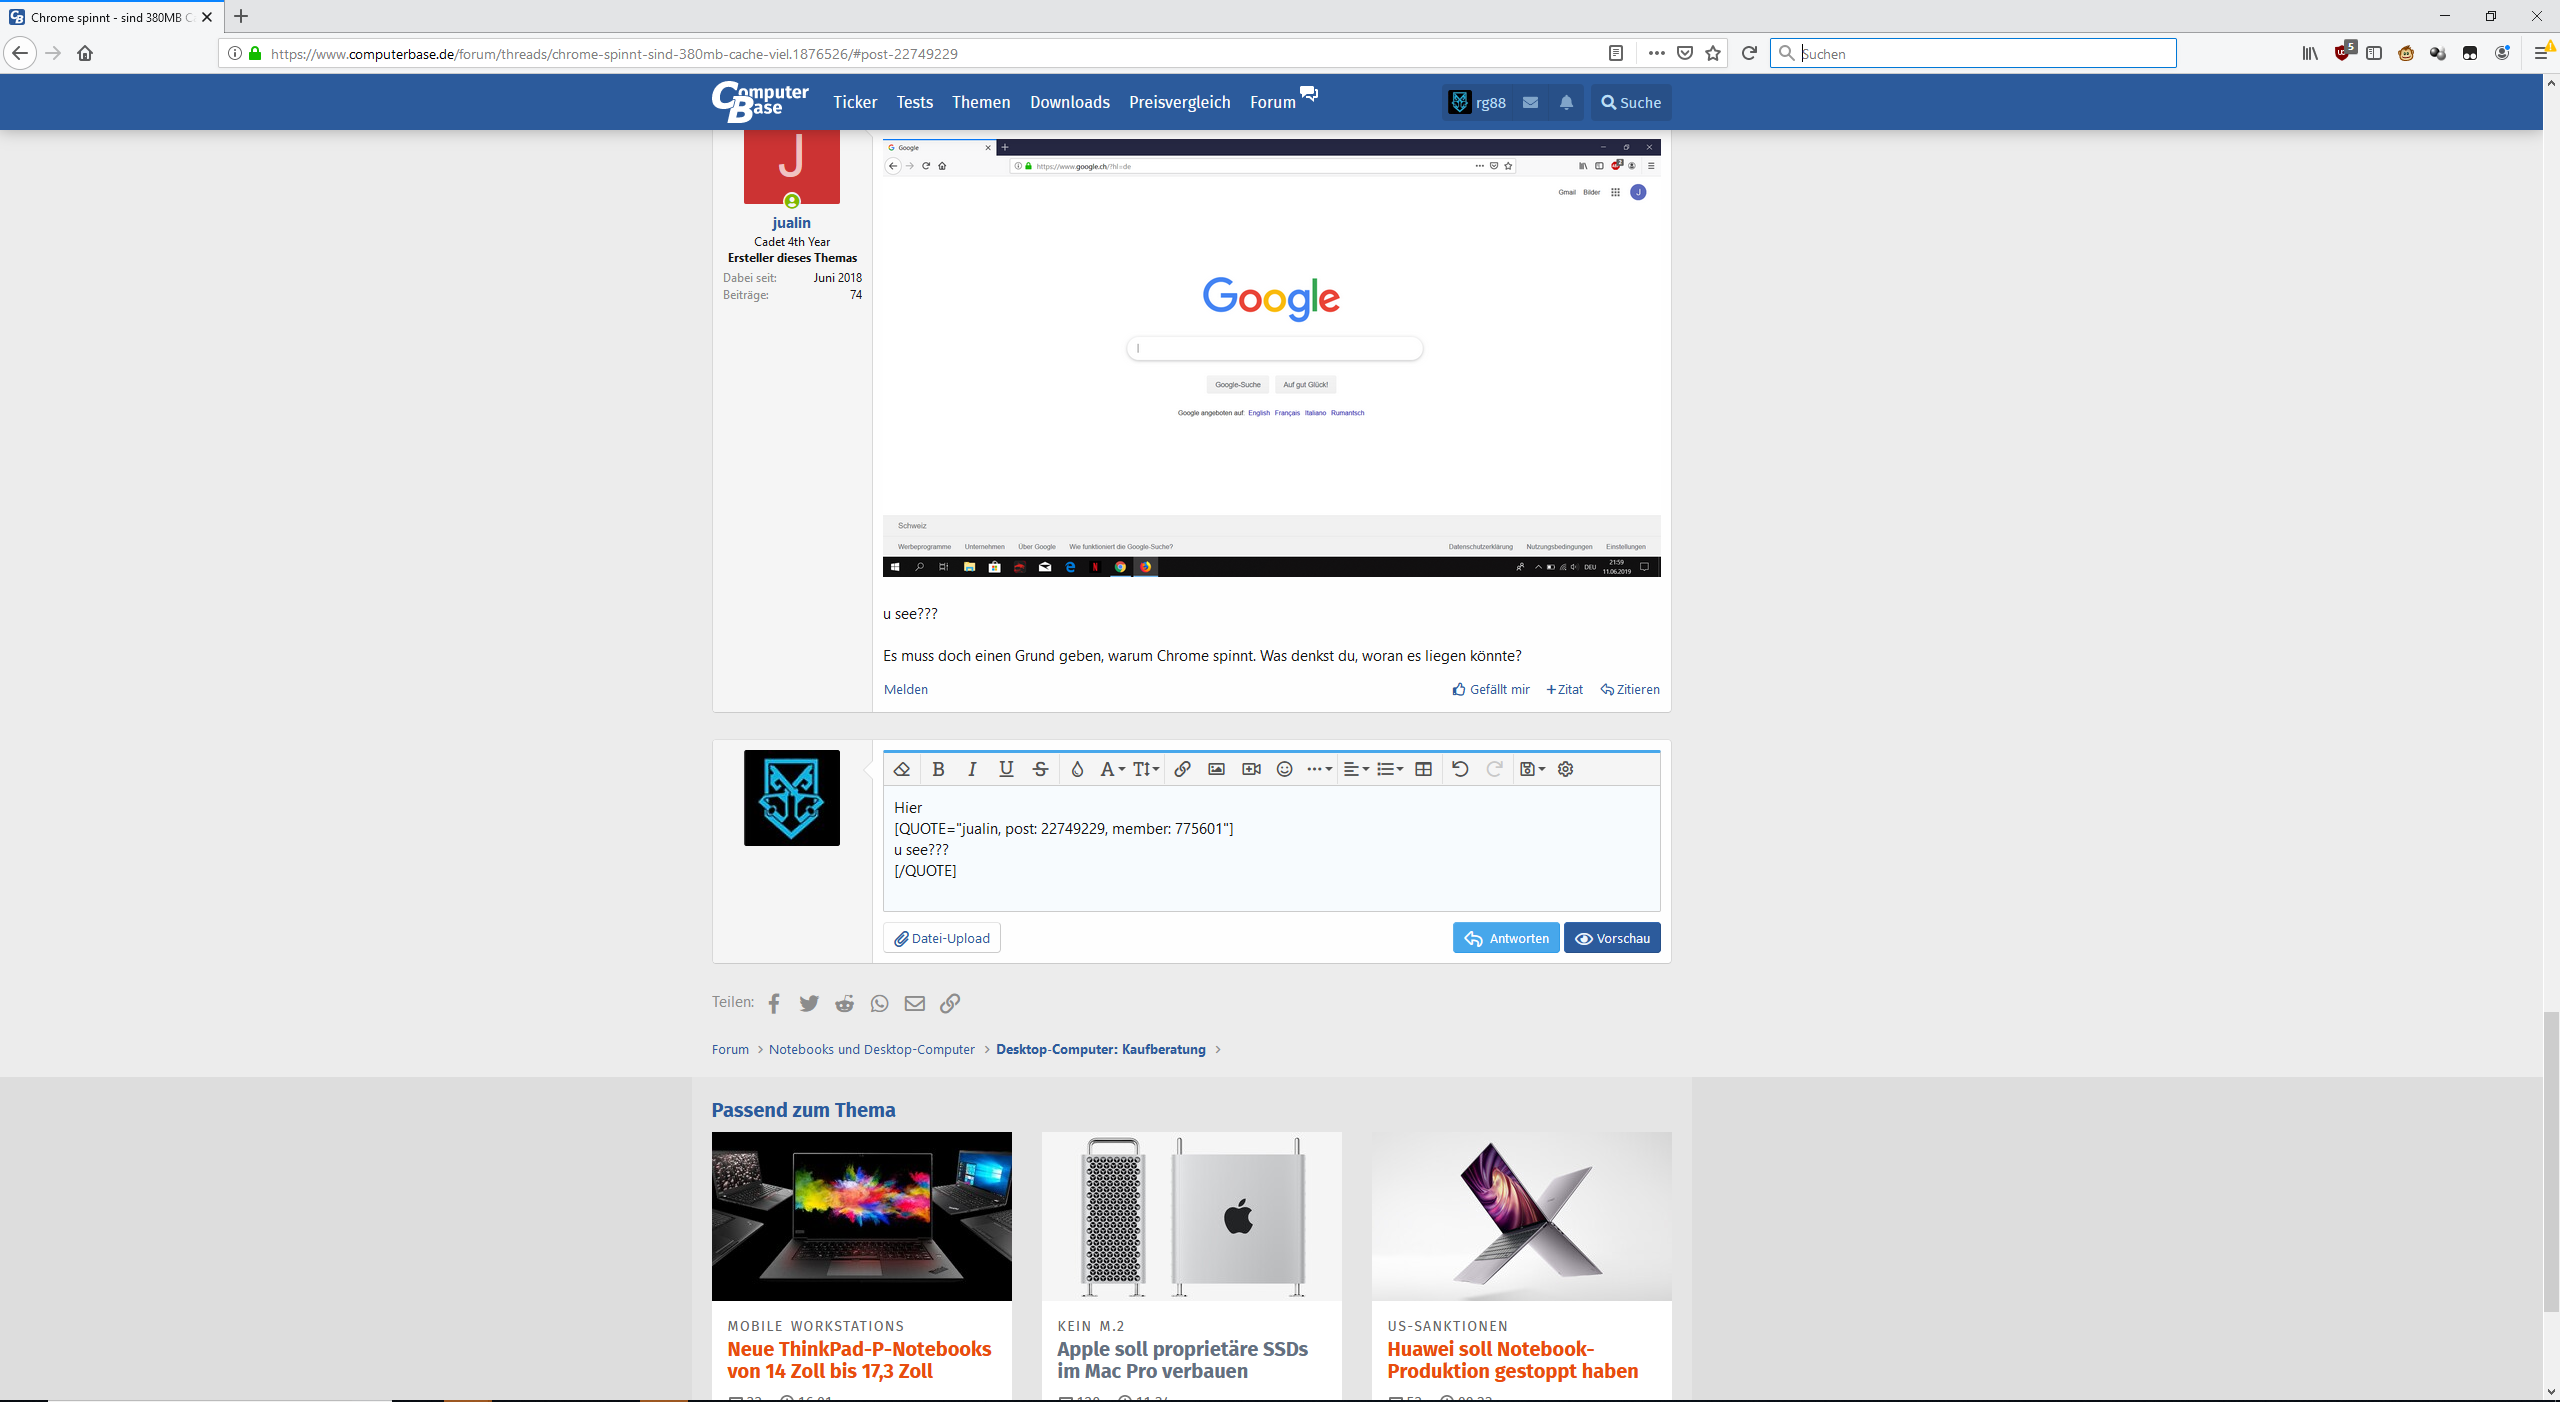2560x1402 pixels.
Task: Open private messages envelope in header
Action: tap(1530, 102)
